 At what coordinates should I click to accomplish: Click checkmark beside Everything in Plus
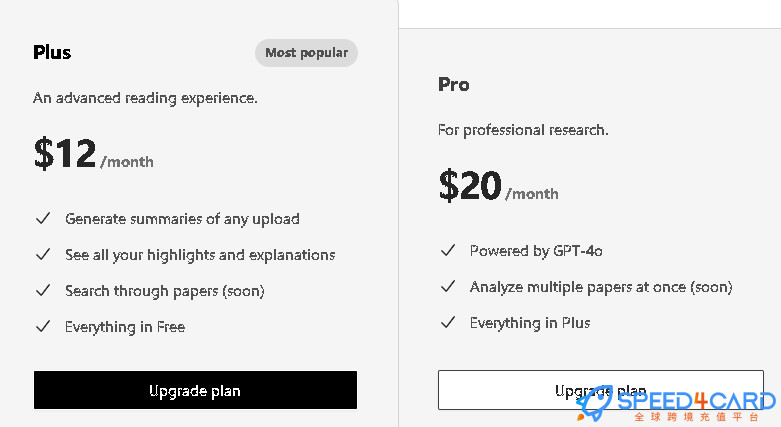point(448,322)
